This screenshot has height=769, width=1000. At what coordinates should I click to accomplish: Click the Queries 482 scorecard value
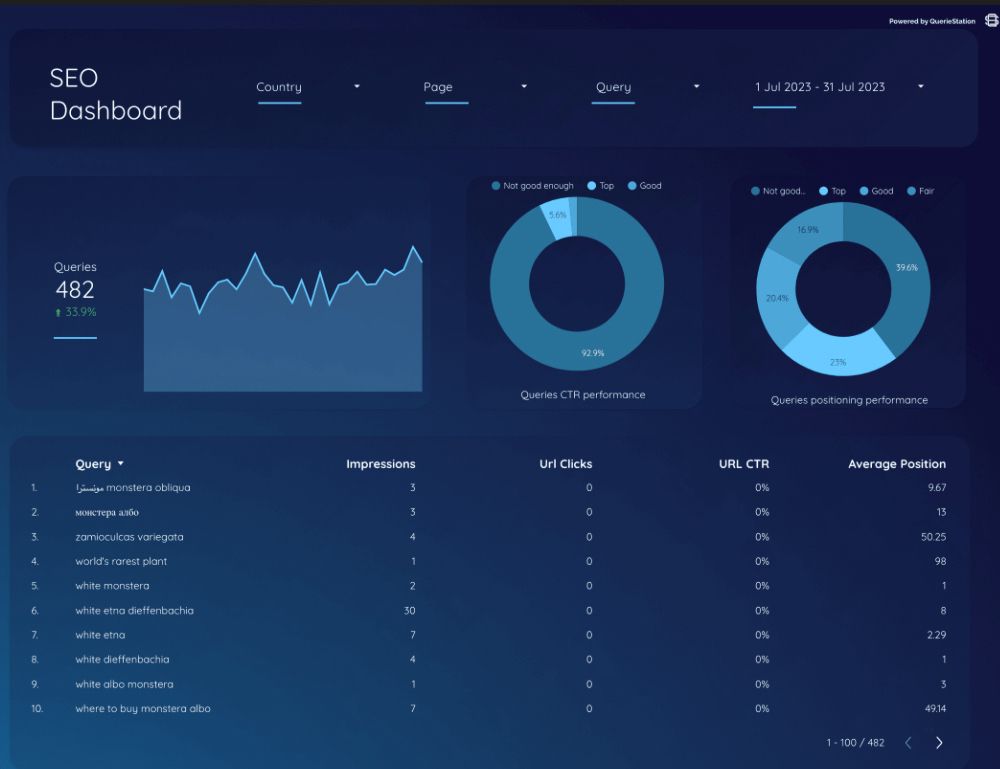[x=75, y=290]
